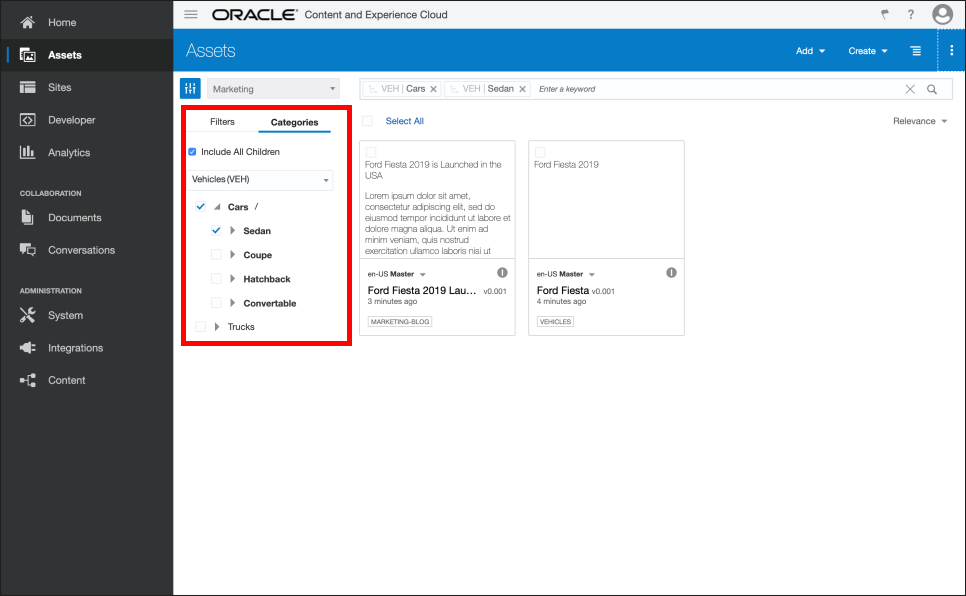966x596 pixels.
Task: Open the Home icon in sidebar
Action: point(27,22)
